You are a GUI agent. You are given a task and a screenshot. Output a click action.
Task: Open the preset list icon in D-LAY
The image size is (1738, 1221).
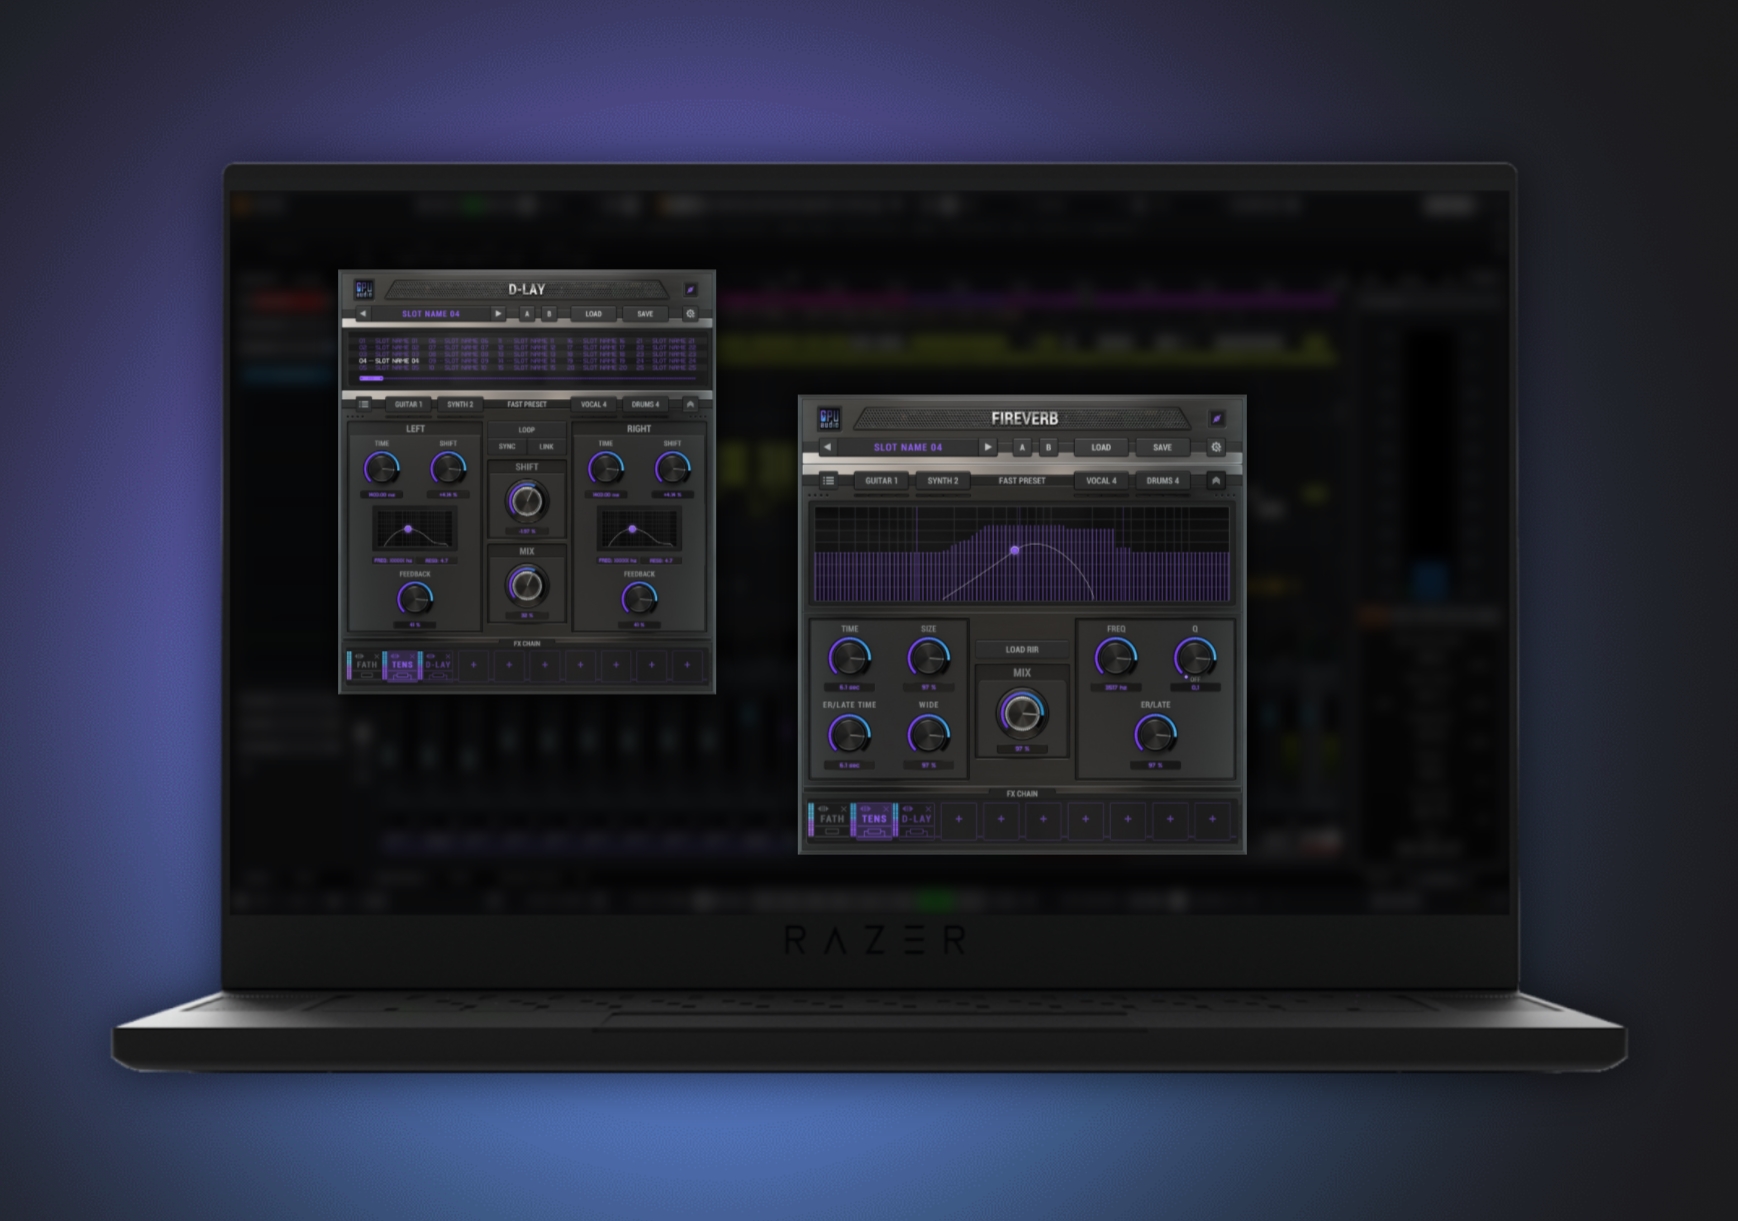pos(363,404)
